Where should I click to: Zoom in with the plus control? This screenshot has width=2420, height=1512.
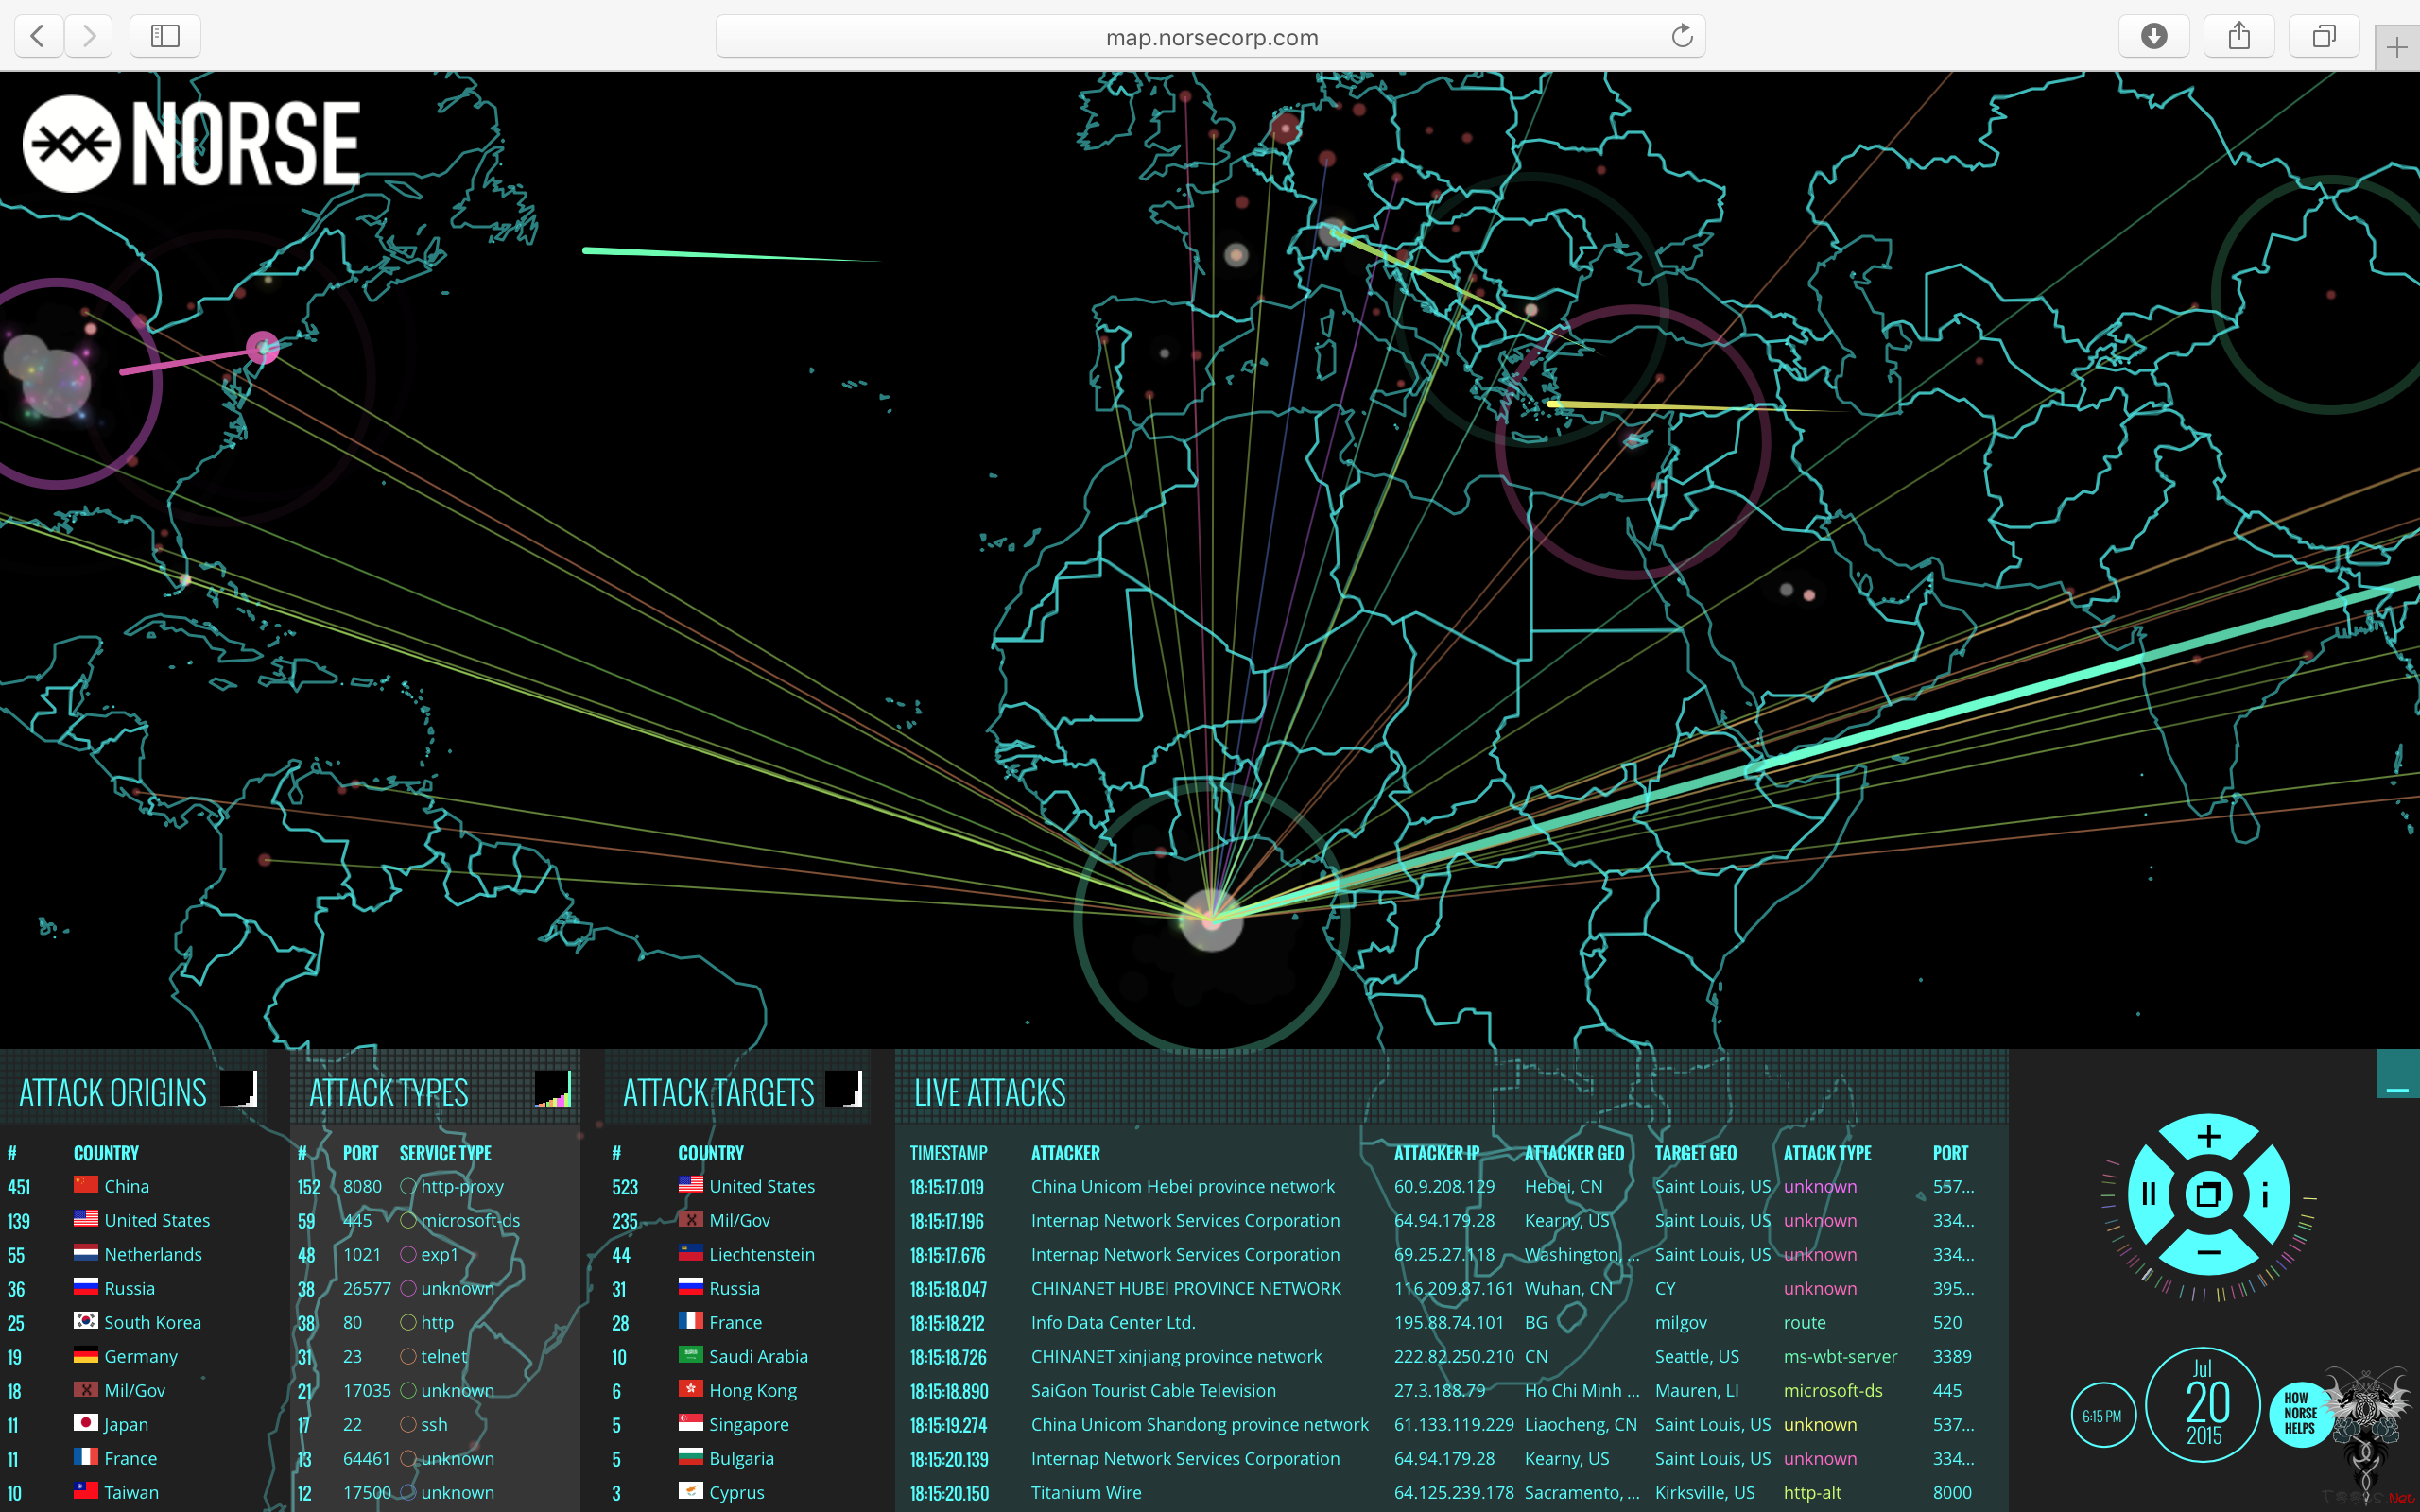[x=2208, y=1138]
